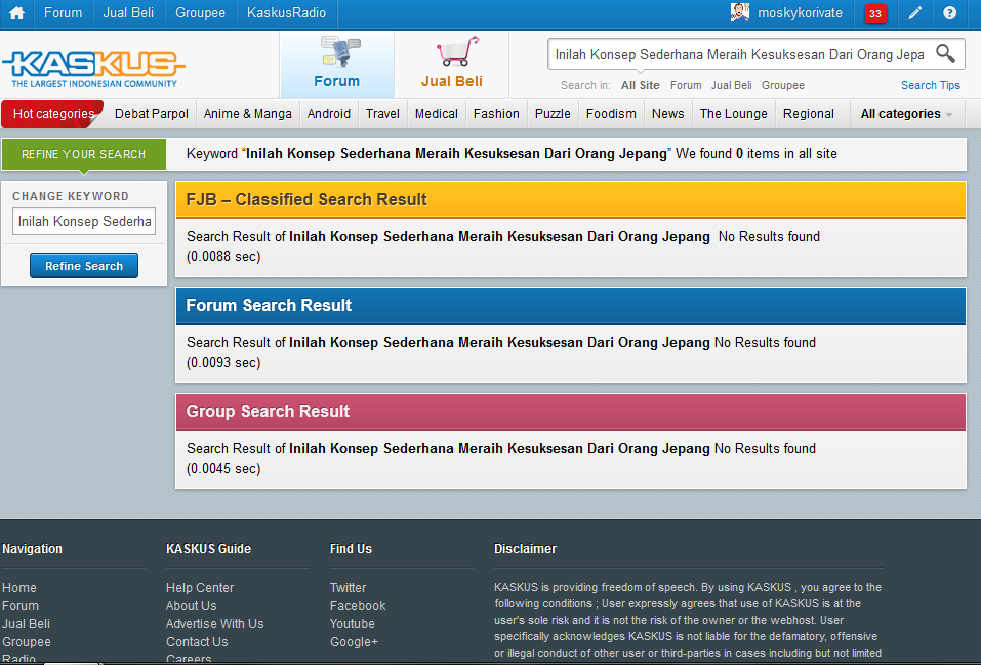981x665 pixels.
Task: Open the Google+ link in Find Us
Action: click(354, 642)
